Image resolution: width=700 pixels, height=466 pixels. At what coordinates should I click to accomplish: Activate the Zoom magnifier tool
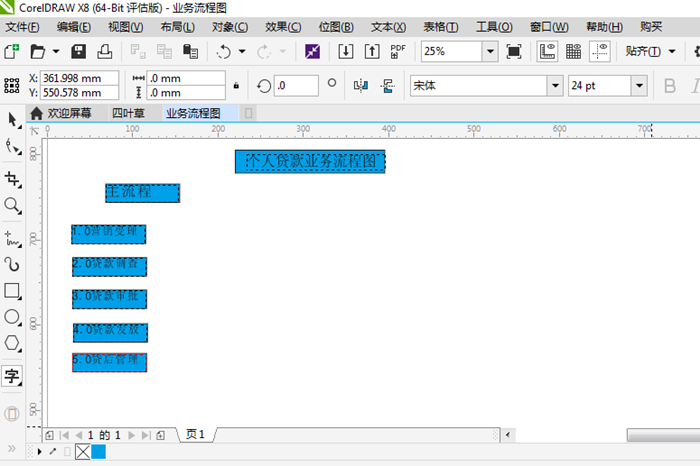(12, 205)
